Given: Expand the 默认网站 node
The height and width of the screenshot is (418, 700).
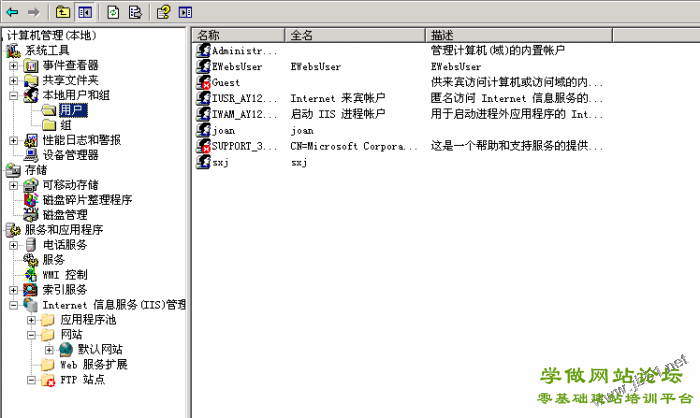Looking at the screenshot, I should 49,350.
